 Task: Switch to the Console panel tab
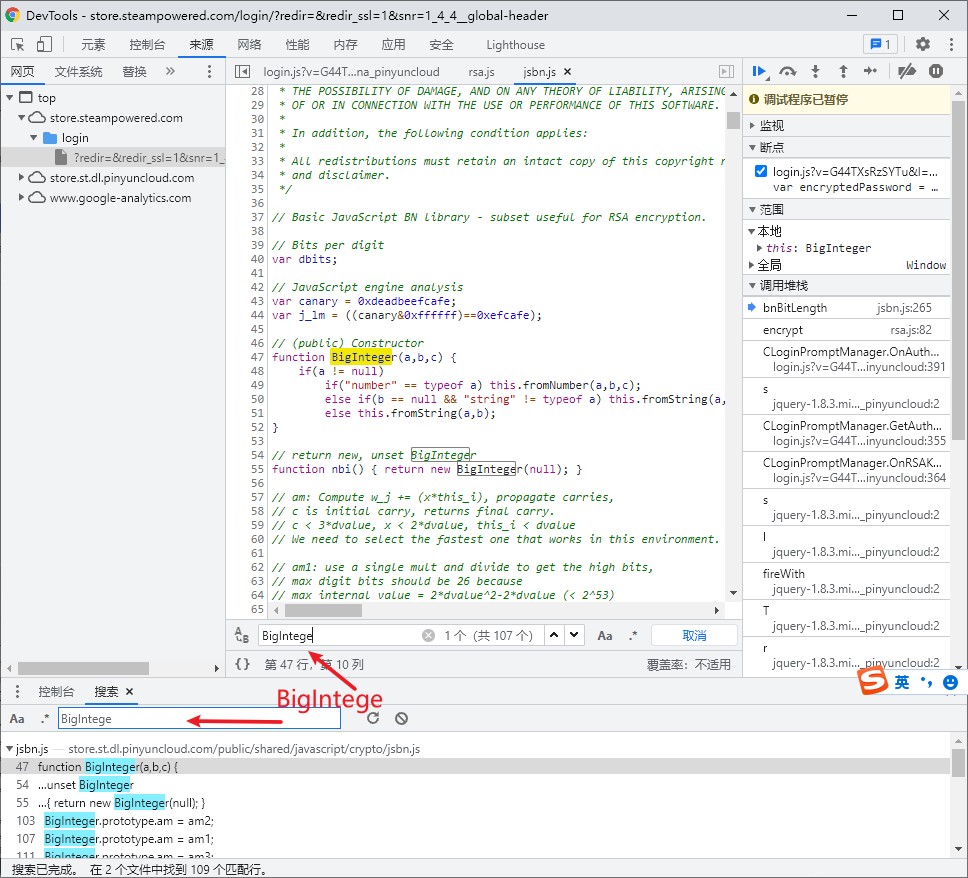147,44
